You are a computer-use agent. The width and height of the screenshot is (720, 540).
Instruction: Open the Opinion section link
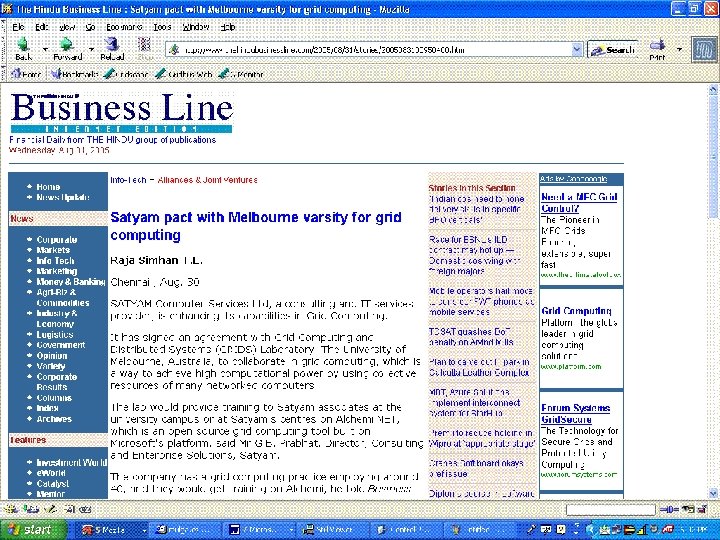coord(52,356)
